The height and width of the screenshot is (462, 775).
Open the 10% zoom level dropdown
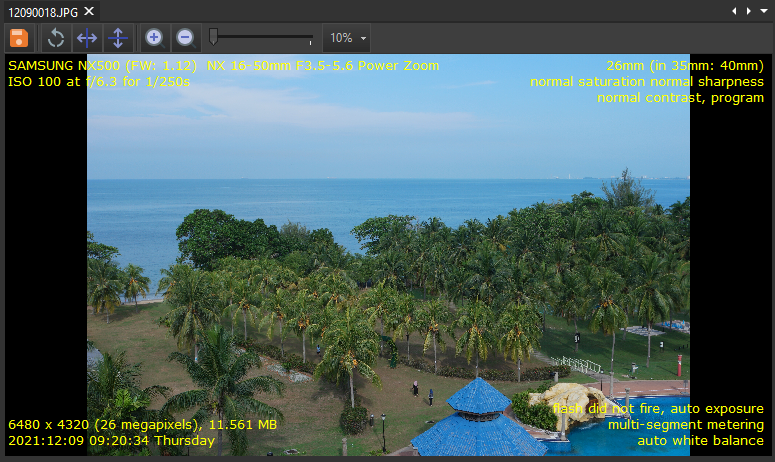(x=347, y=38)
